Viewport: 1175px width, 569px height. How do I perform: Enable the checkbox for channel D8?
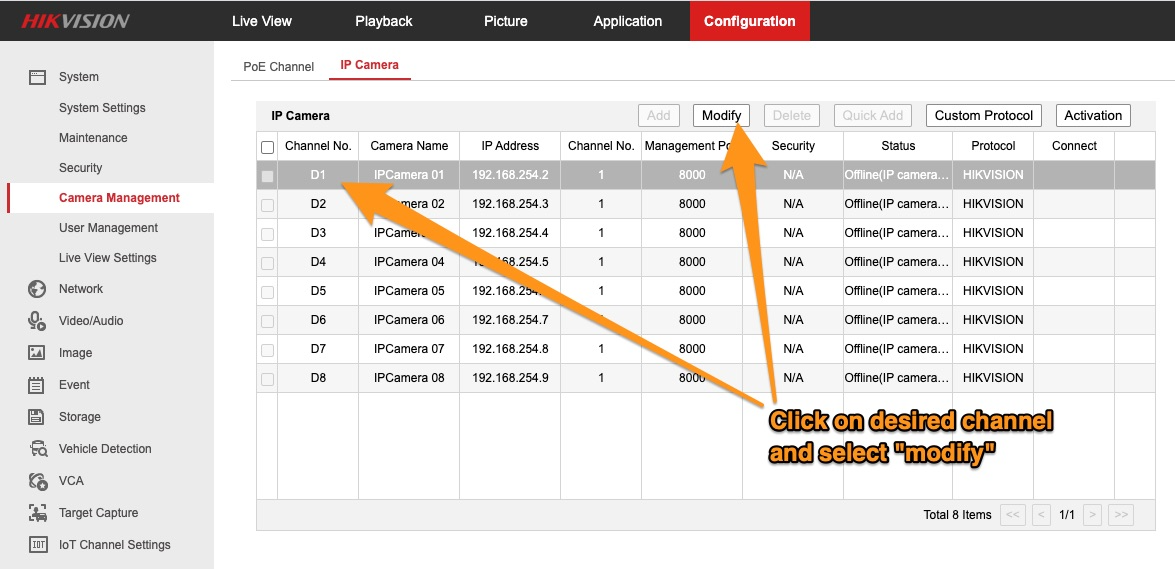pyautogui.click(x=267, y=379)
